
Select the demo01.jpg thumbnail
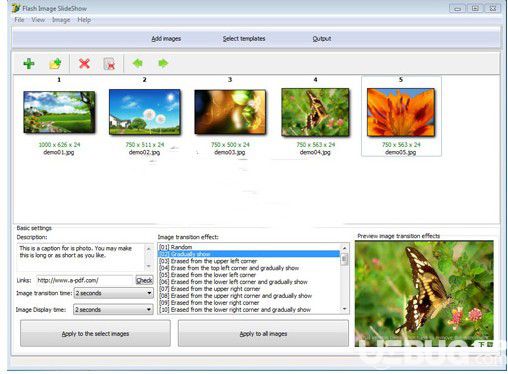[59, 112]
